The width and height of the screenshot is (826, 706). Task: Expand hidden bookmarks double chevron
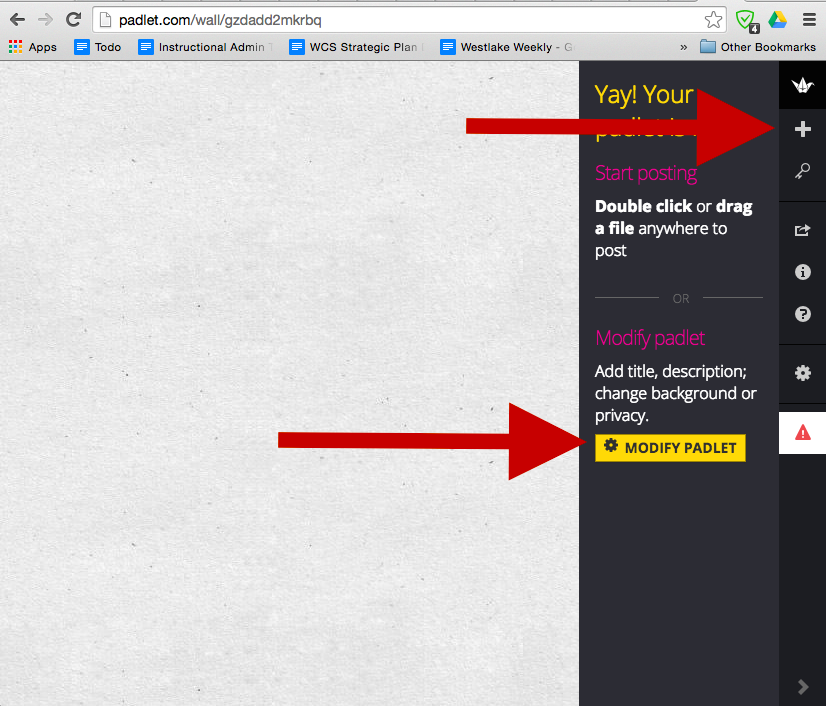coord(684,47)
